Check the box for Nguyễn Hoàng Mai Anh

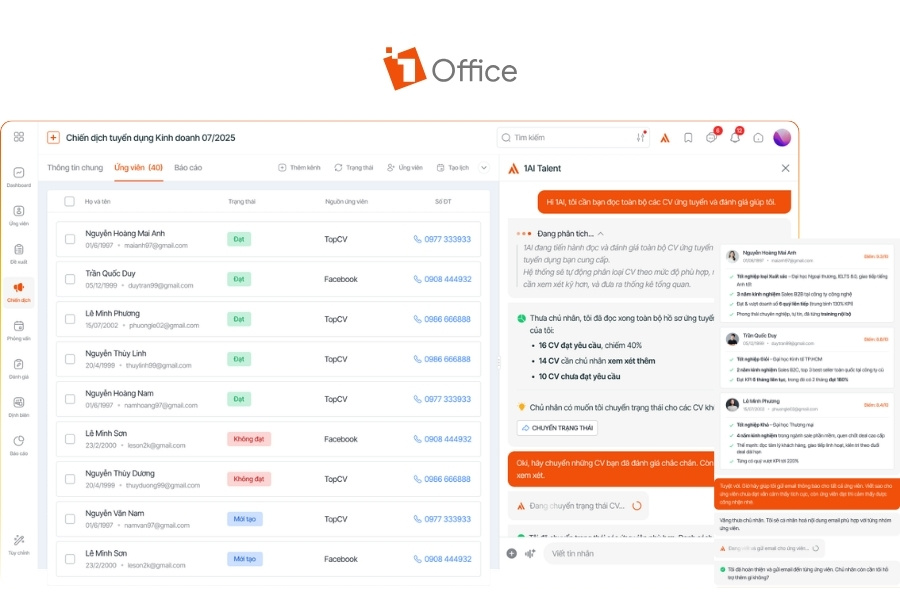tap(70, 239)
